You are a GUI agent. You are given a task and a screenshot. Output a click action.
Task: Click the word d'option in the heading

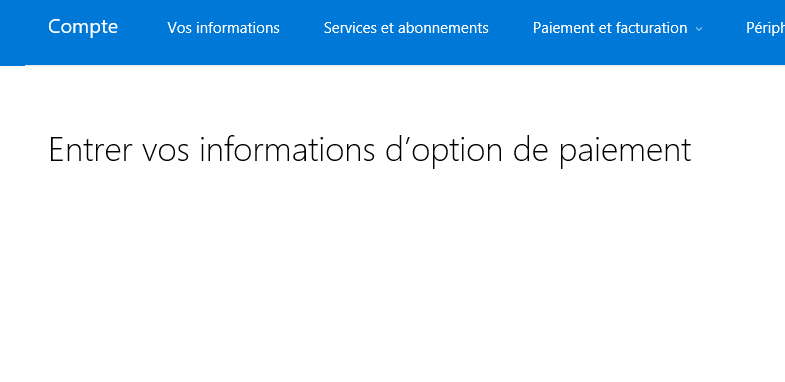click(444, 151)
